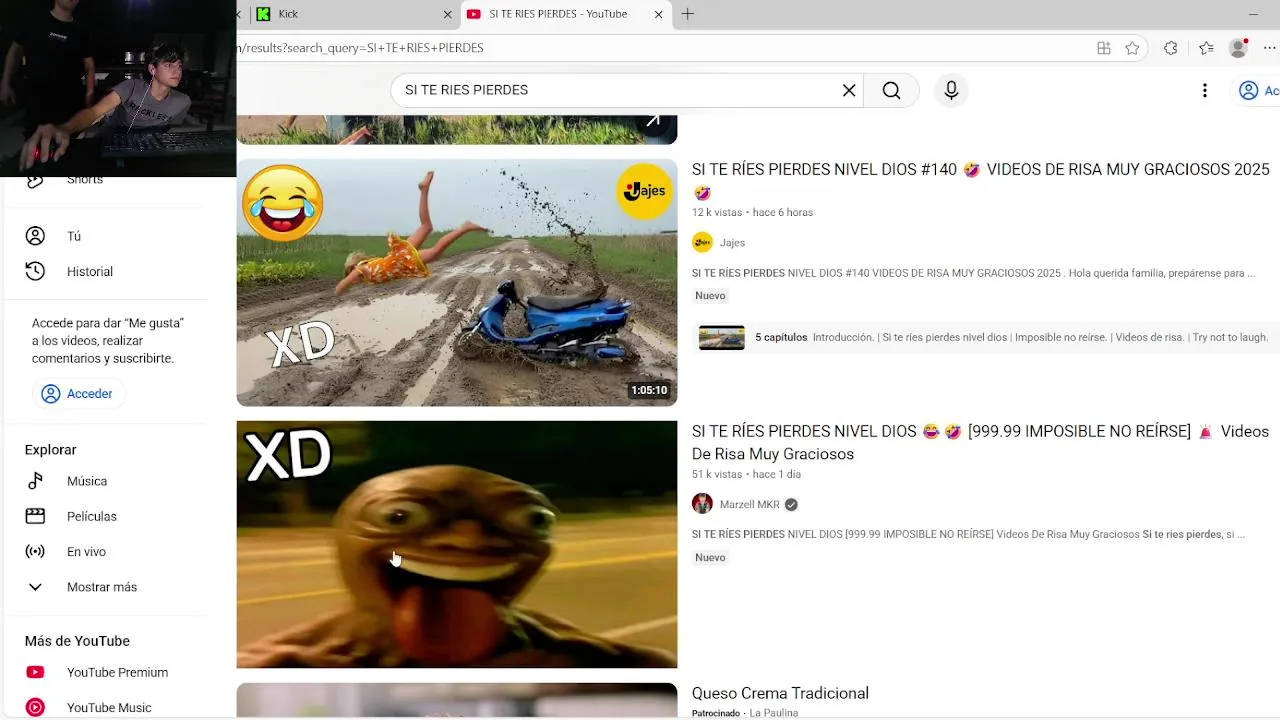Screen dimensions: 1280x720
Task: Click La Paulina advertiser name
Action: [x=774, y=713]
